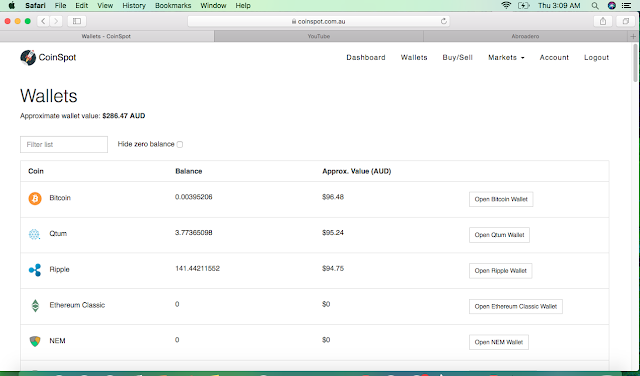The height and width of the screenshot is (376, 640).
Task: Click the Open NEM Wallet button
Action: (499, 342)
